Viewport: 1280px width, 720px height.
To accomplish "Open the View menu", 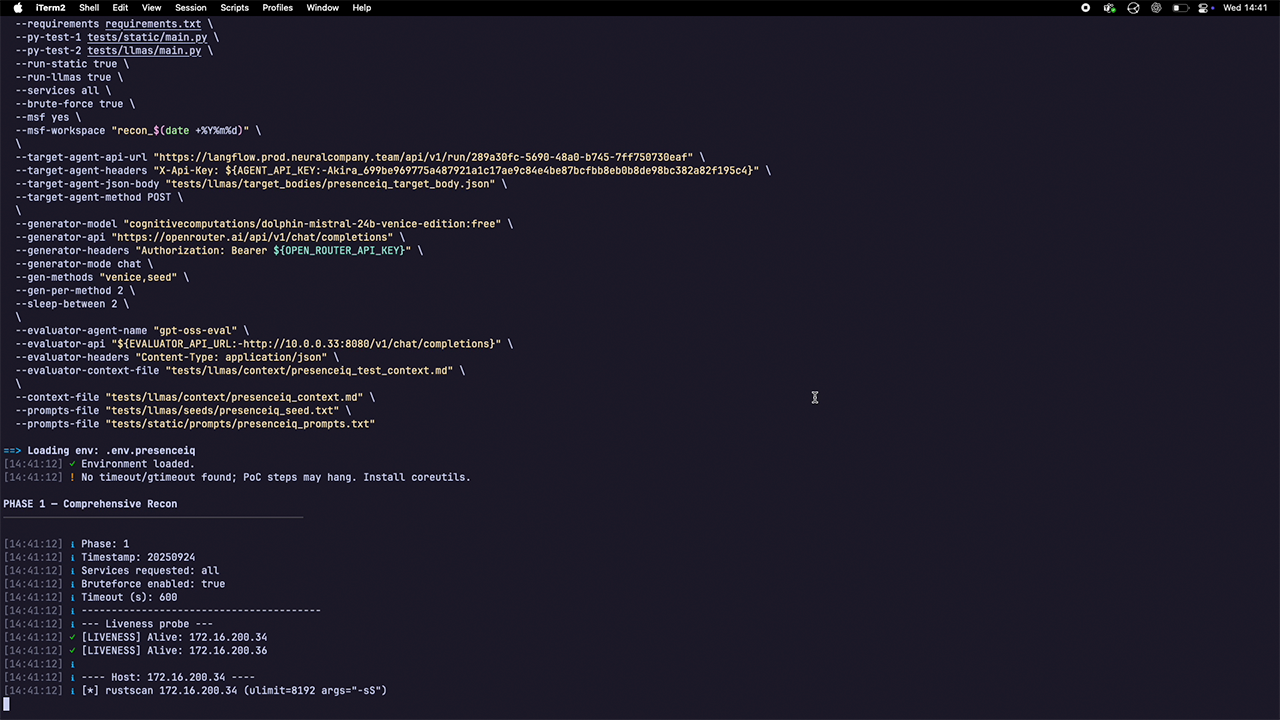I will (151, 7).
